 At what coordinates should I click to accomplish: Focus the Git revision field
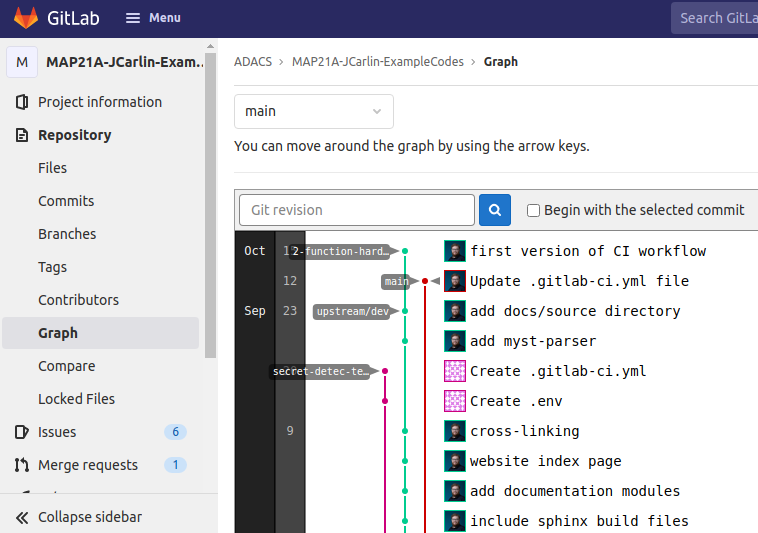pos(357,210)
